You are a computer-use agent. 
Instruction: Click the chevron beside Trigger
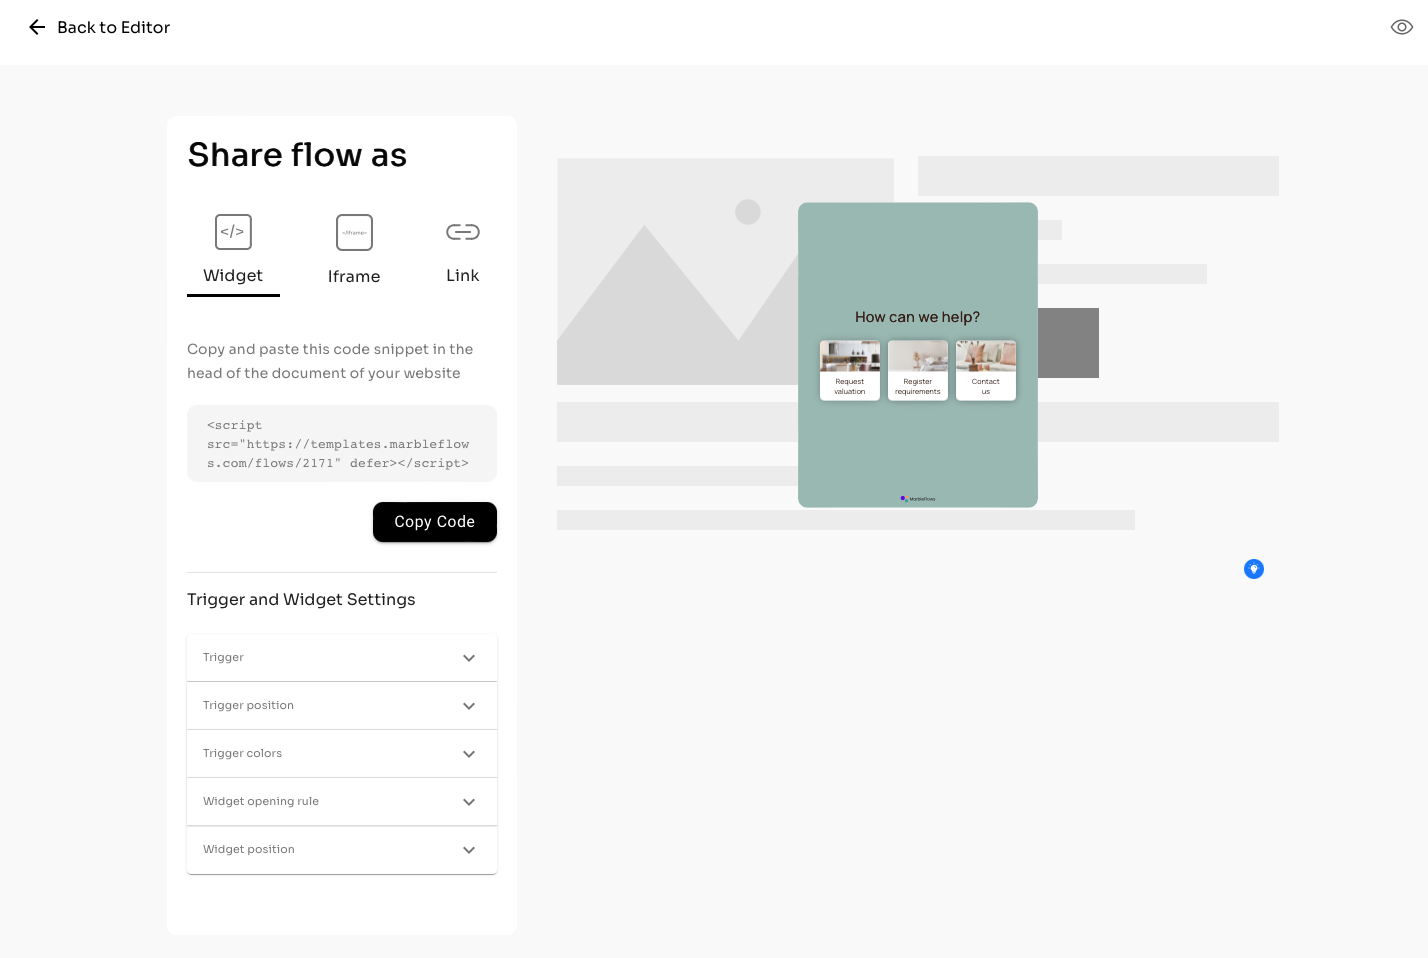(469, 658)
